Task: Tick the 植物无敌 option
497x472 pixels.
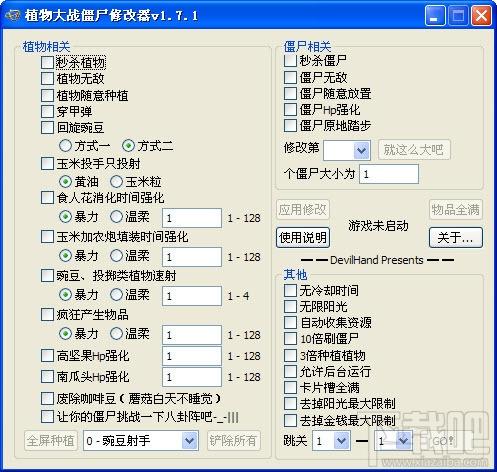Action: pyautogui.click(x=47, y=79)
